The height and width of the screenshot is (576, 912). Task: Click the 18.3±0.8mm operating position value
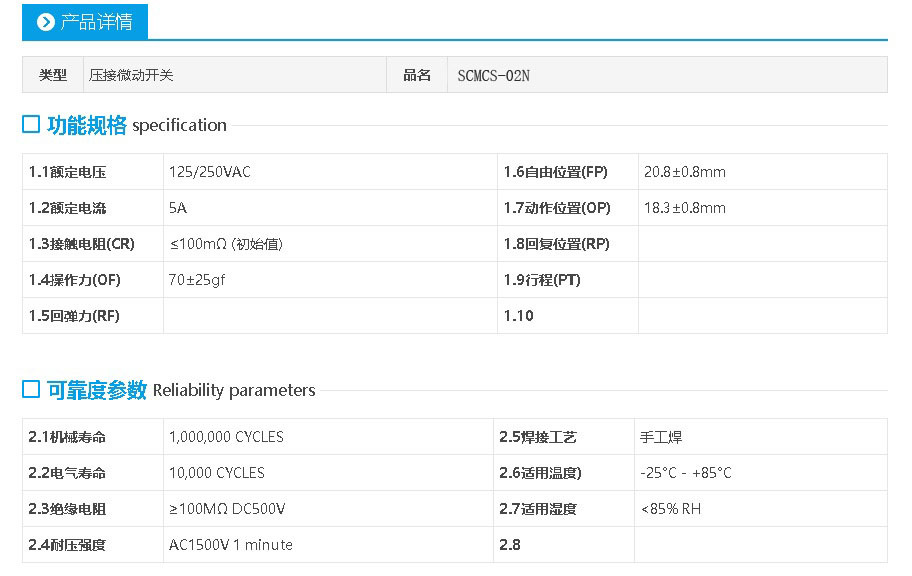pos(684,208)
